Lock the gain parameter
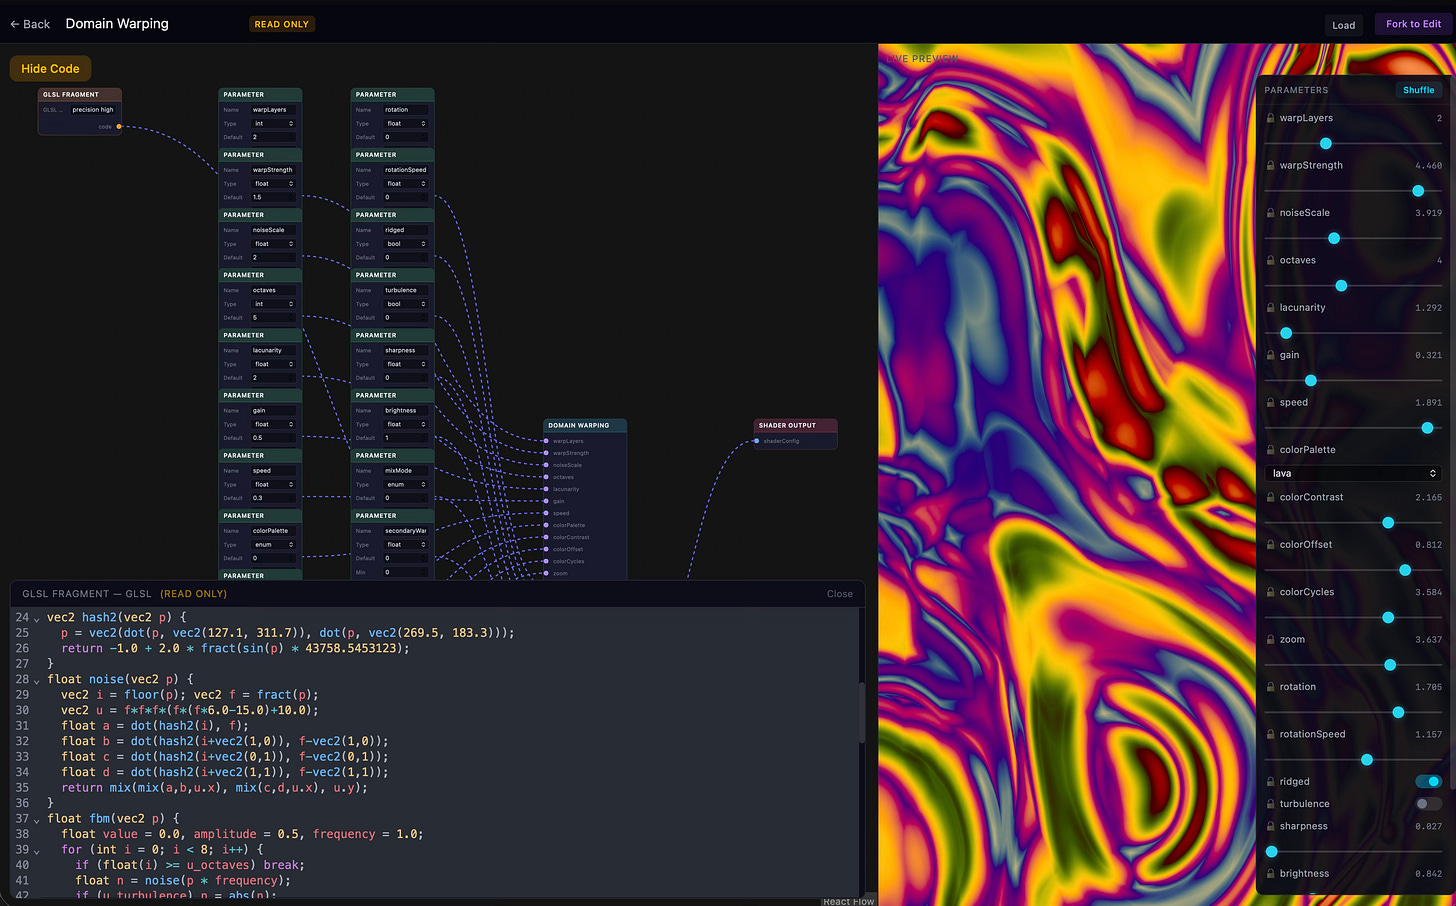1456x906 pixels. 1270,355
